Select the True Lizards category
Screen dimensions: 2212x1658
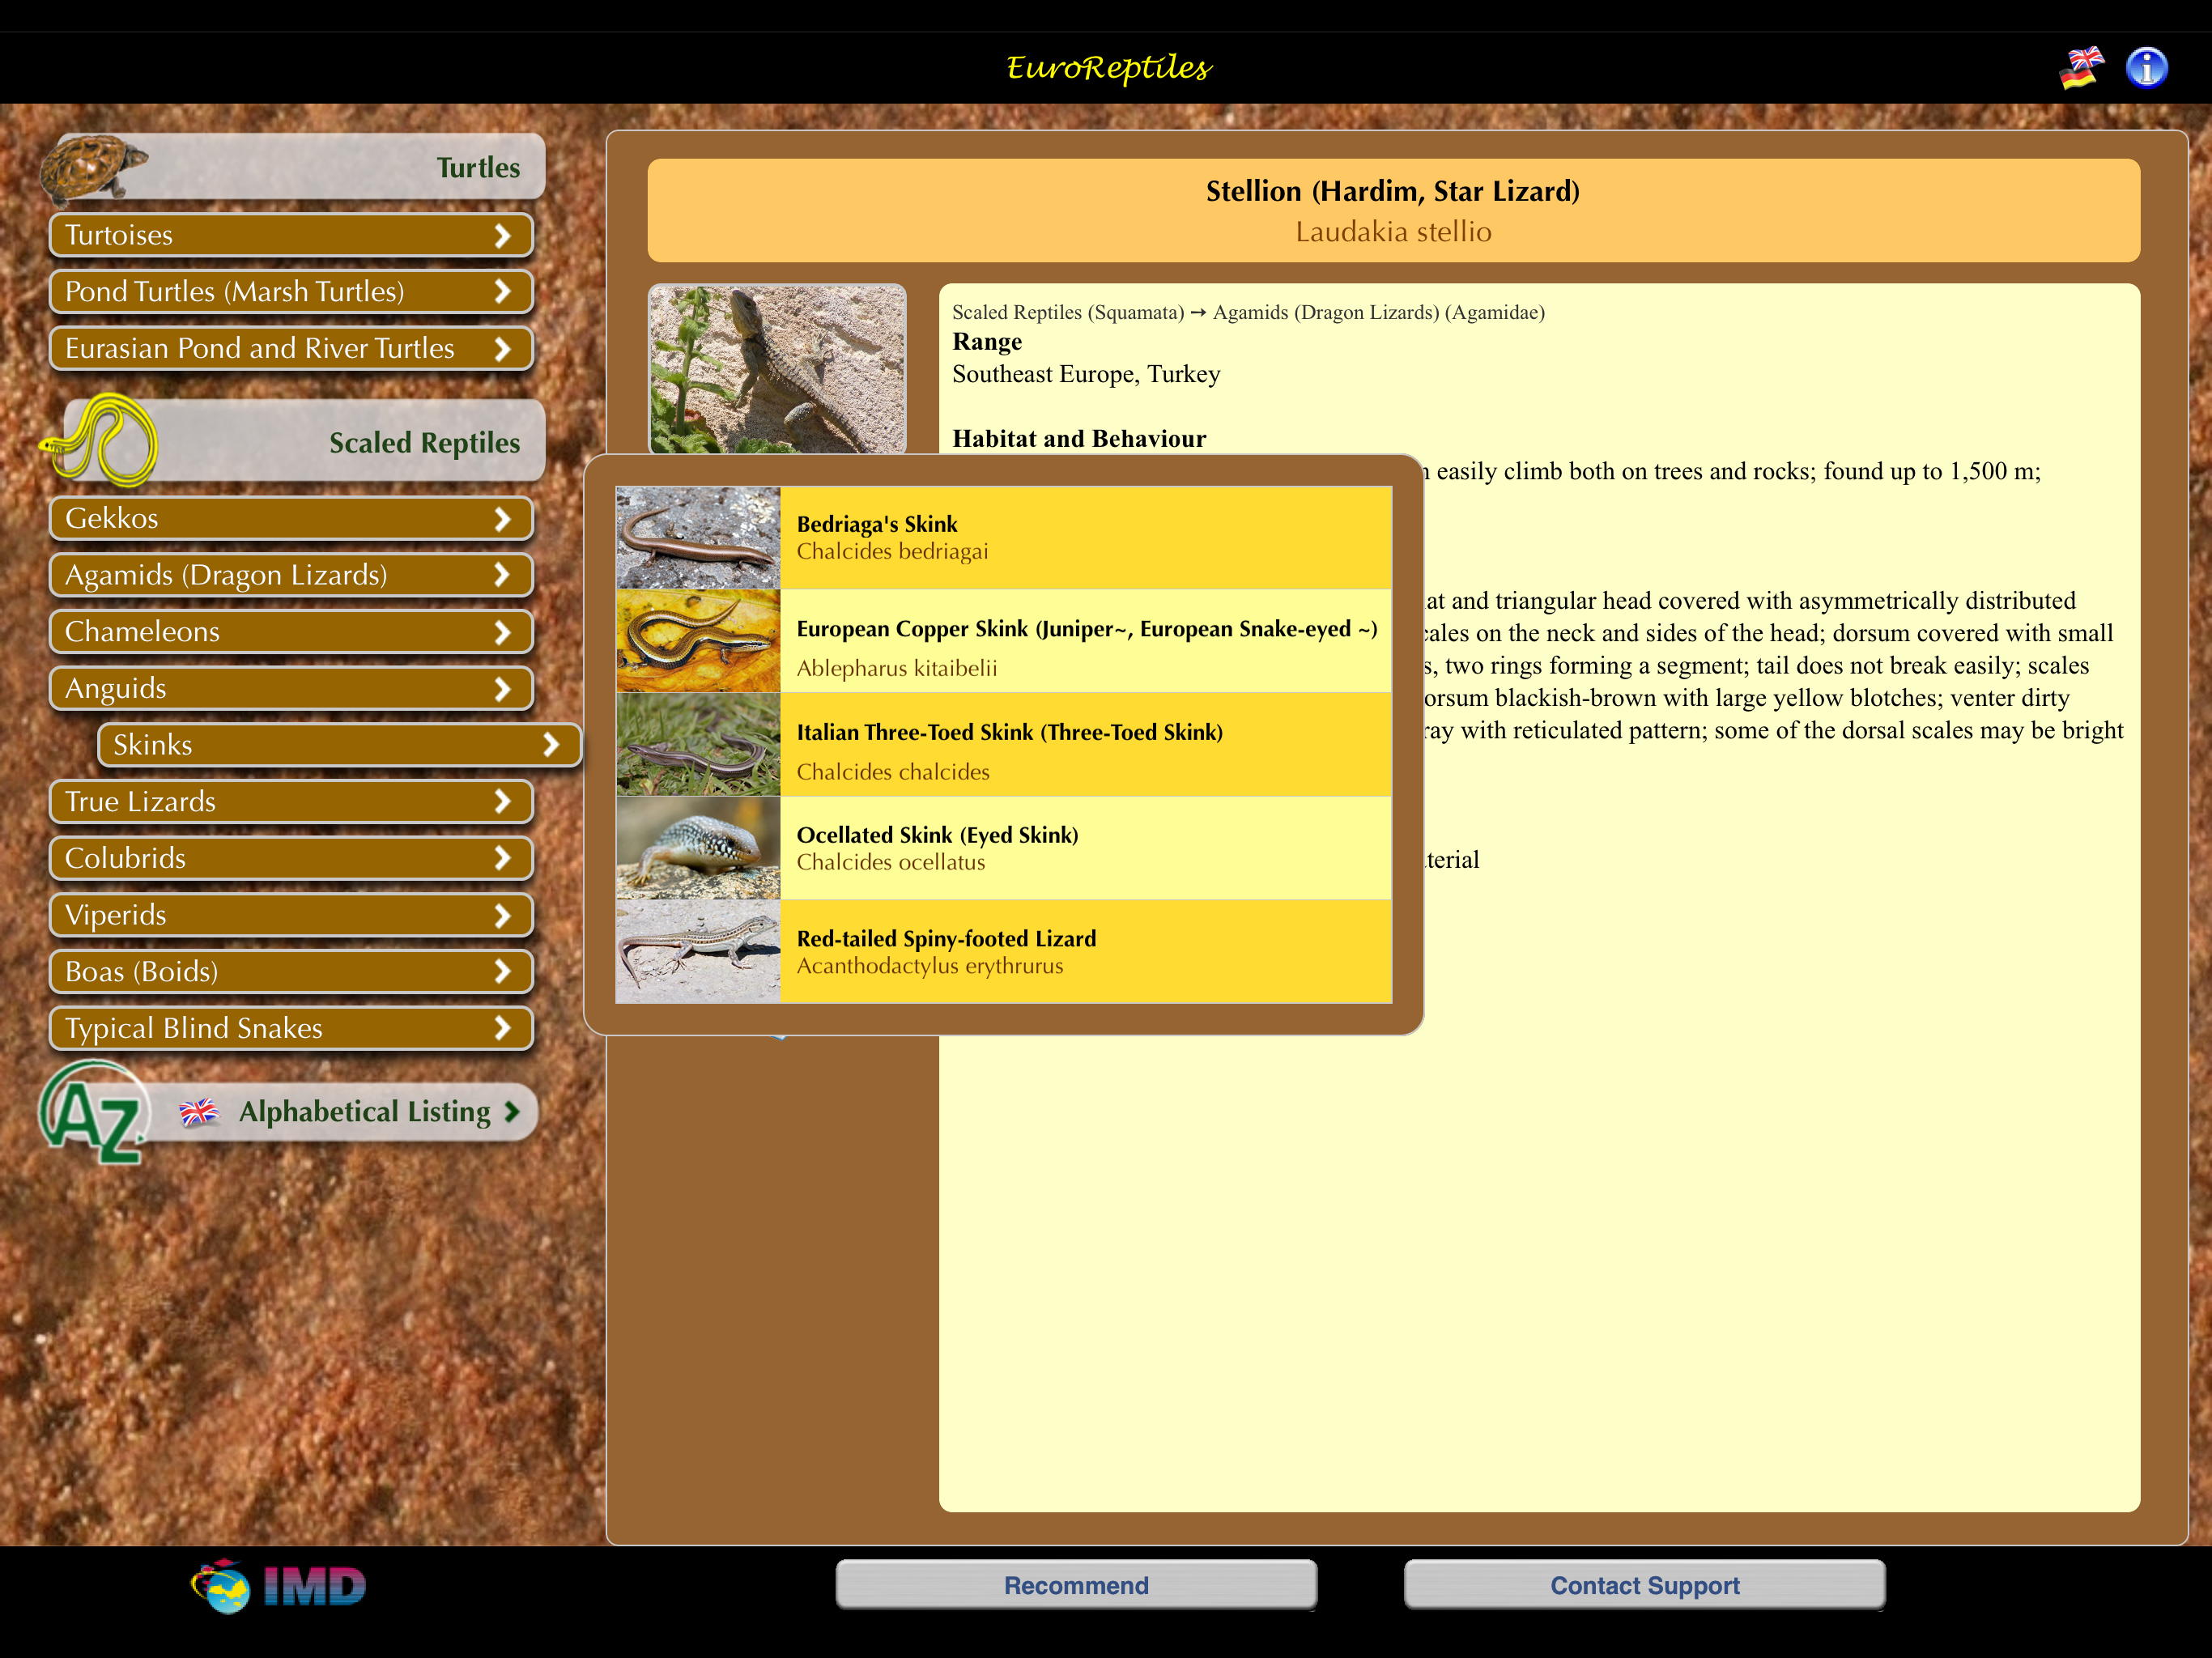[291, 801]
